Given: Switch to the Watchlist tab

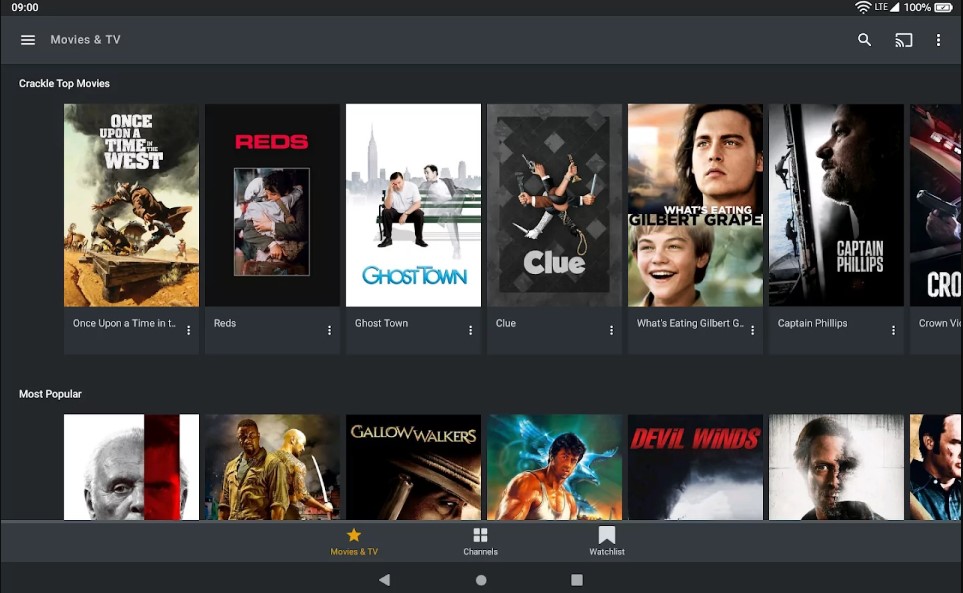Looking at the screenshot, I should click(607, 540).
